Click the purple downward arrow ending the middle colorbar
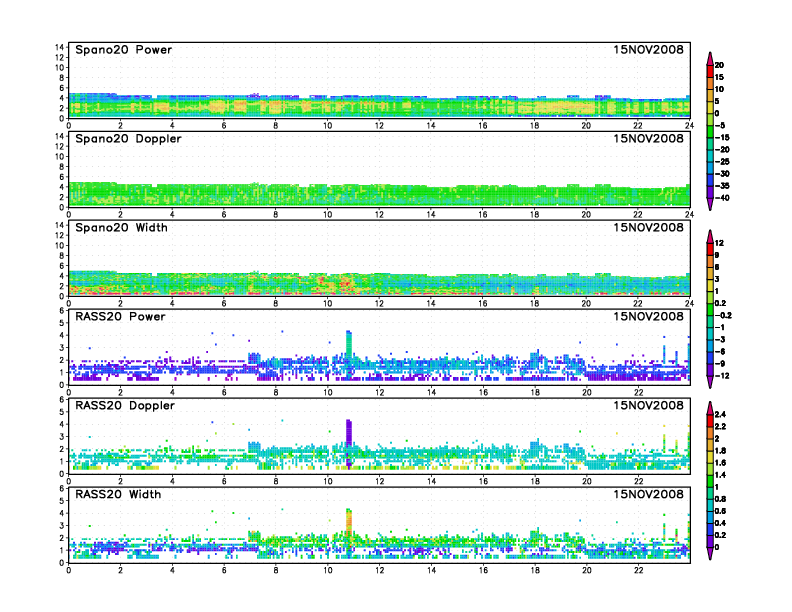 (710, 382)
